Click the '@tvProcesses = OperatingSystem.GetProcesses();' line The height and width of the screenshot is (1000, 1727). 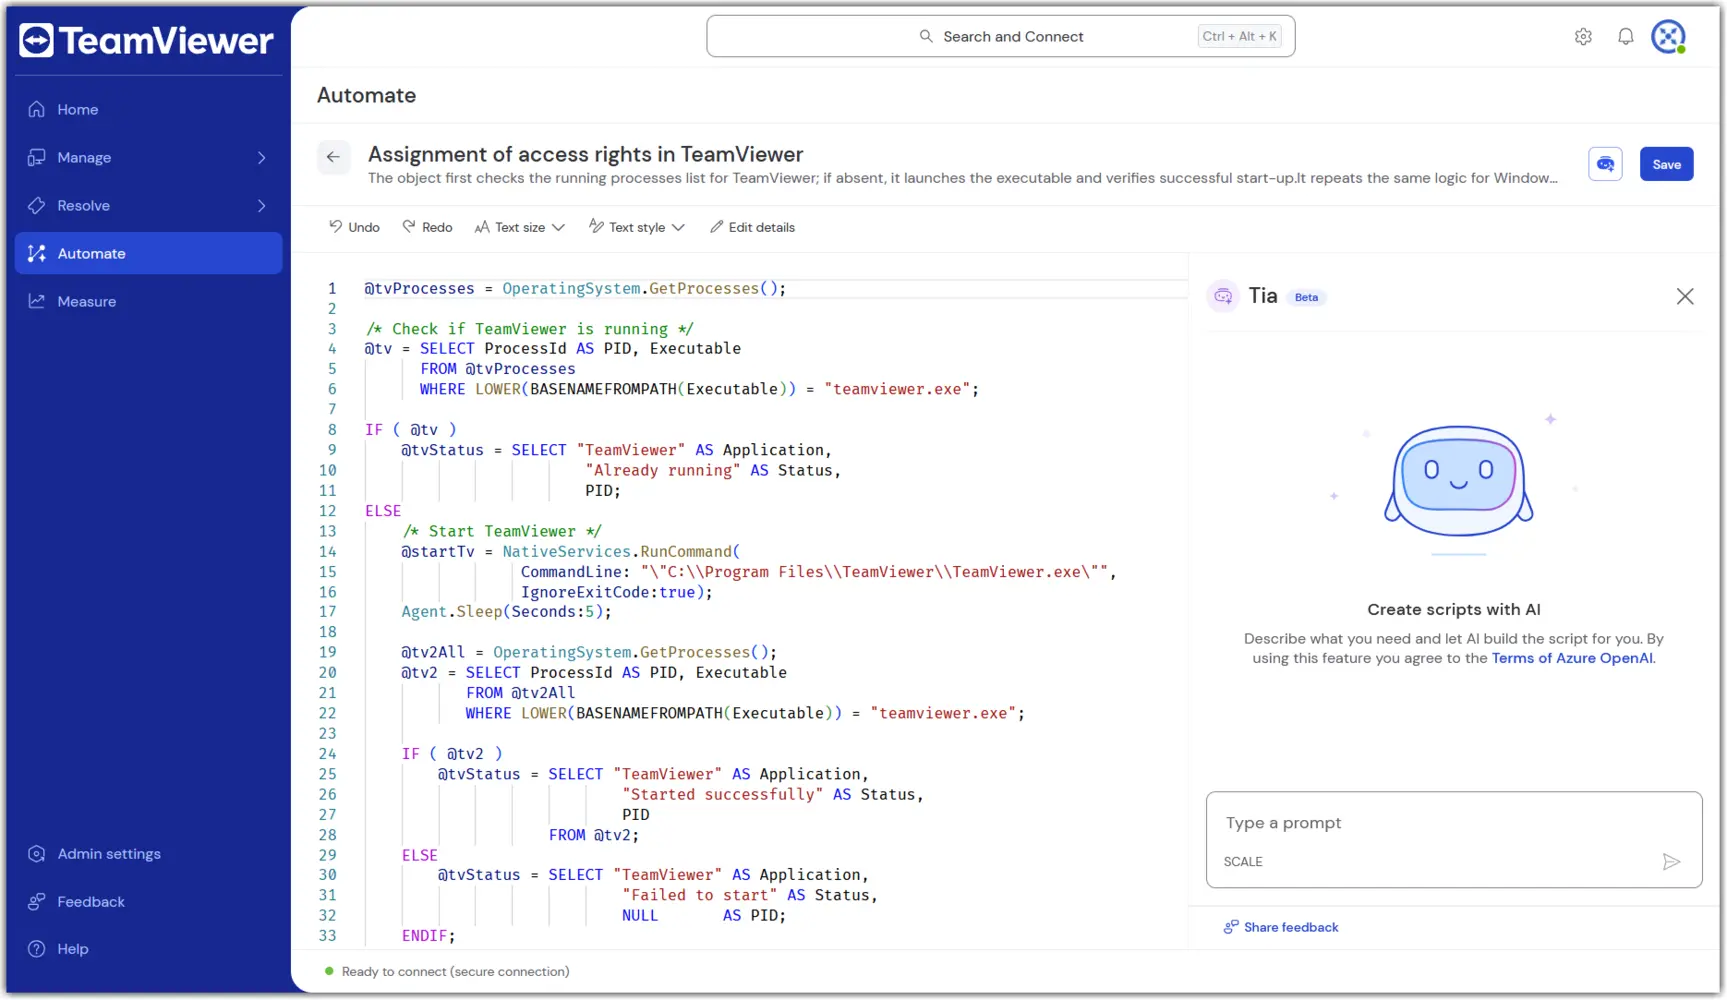(575, 288)
